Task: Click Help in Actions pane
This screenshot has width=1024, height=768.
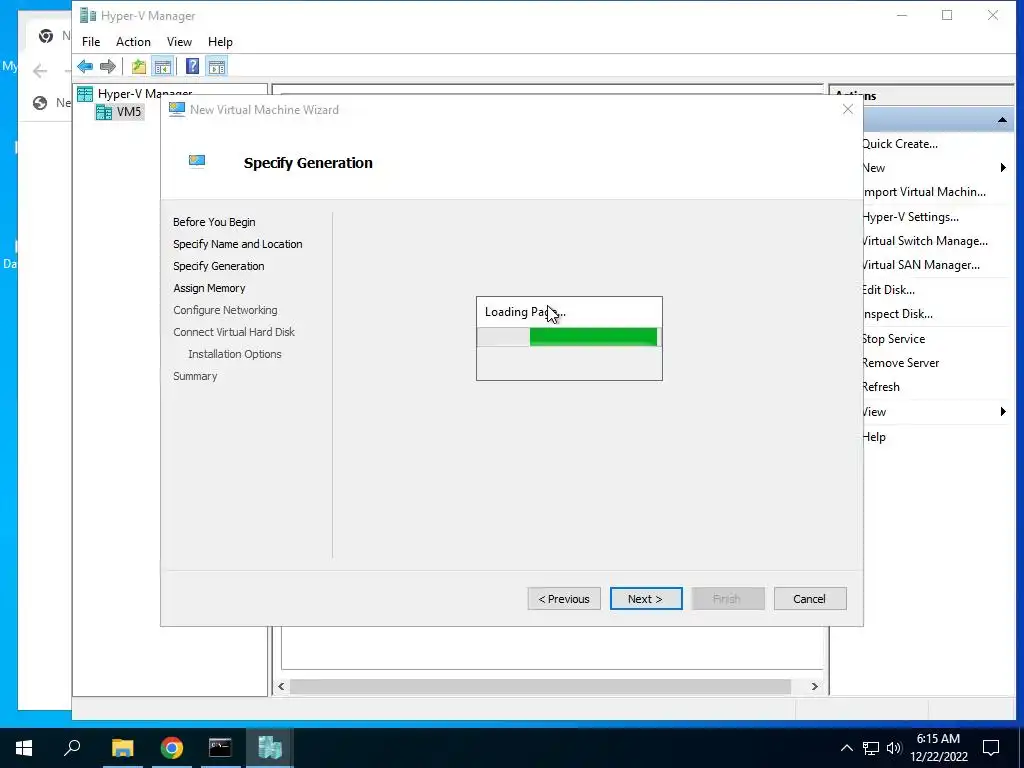Action: tap(874, 437)
